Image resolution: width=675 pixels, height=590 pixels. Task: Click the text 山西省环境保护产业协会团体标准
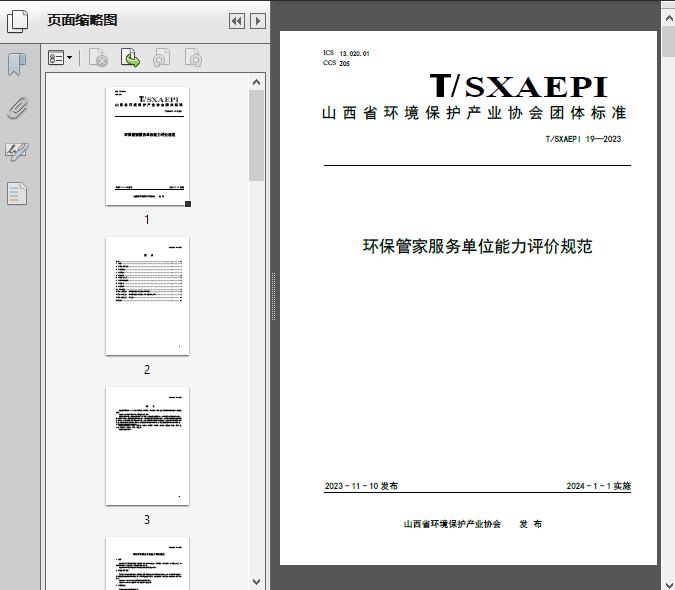474,113
